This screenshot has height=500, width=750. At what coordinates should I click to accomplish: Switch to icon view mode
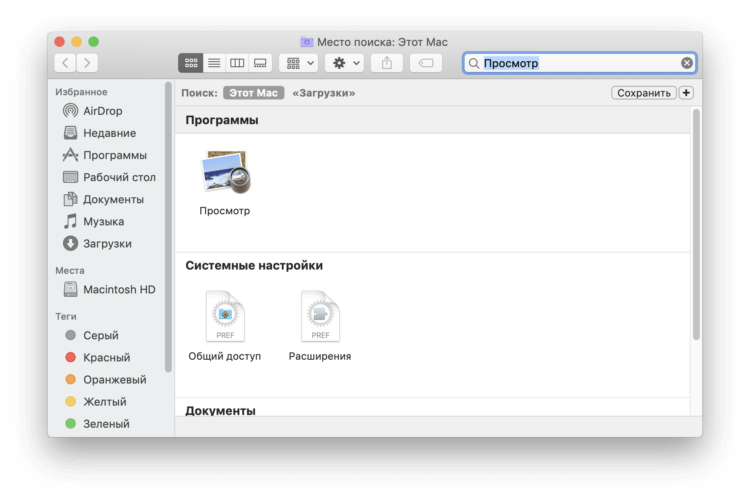point(190,63)
